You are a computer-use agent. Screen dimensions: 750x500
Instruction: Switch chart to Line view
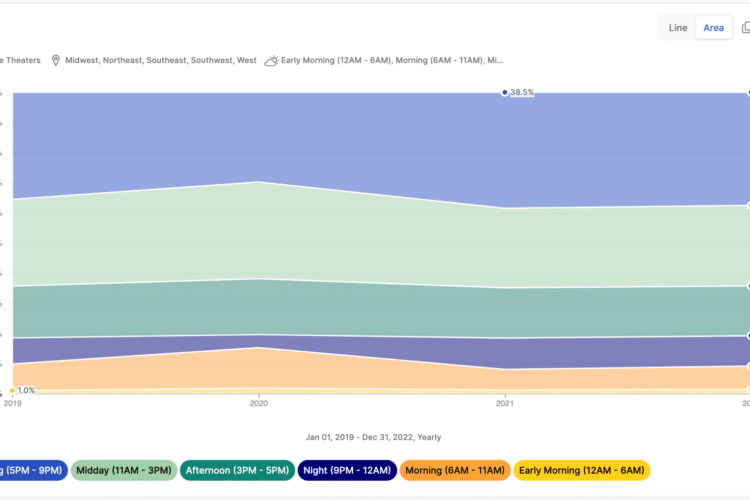(677, 28)
